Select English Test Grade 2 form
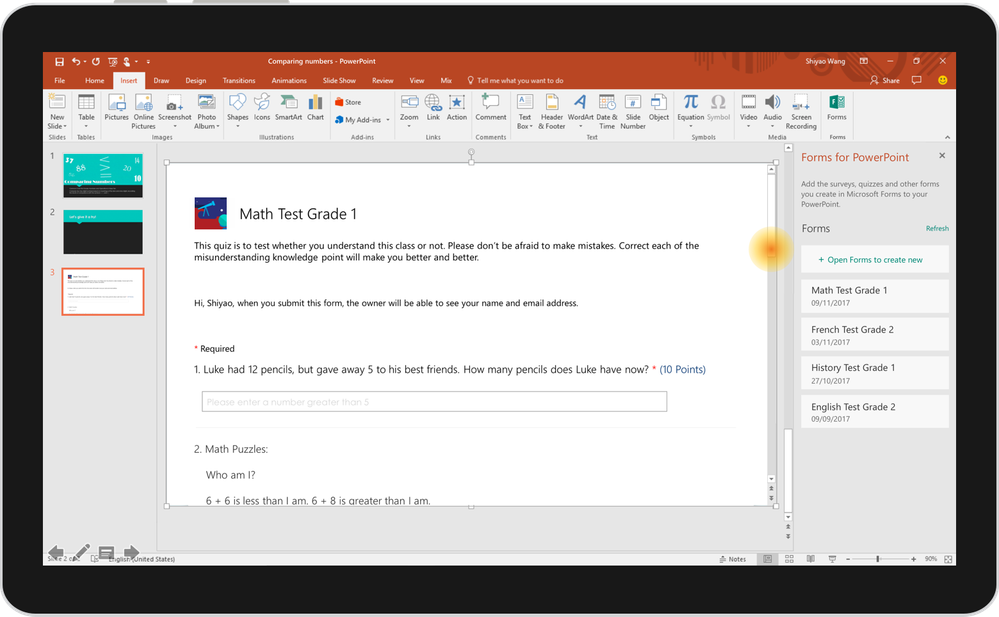Image resolution: width=999 pixels, height=617 pixels. [875, 412]
